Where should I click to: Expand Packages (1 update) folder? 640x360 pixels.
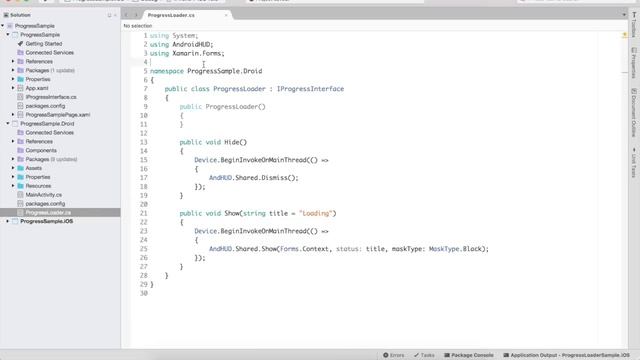[x=13, y=70]
